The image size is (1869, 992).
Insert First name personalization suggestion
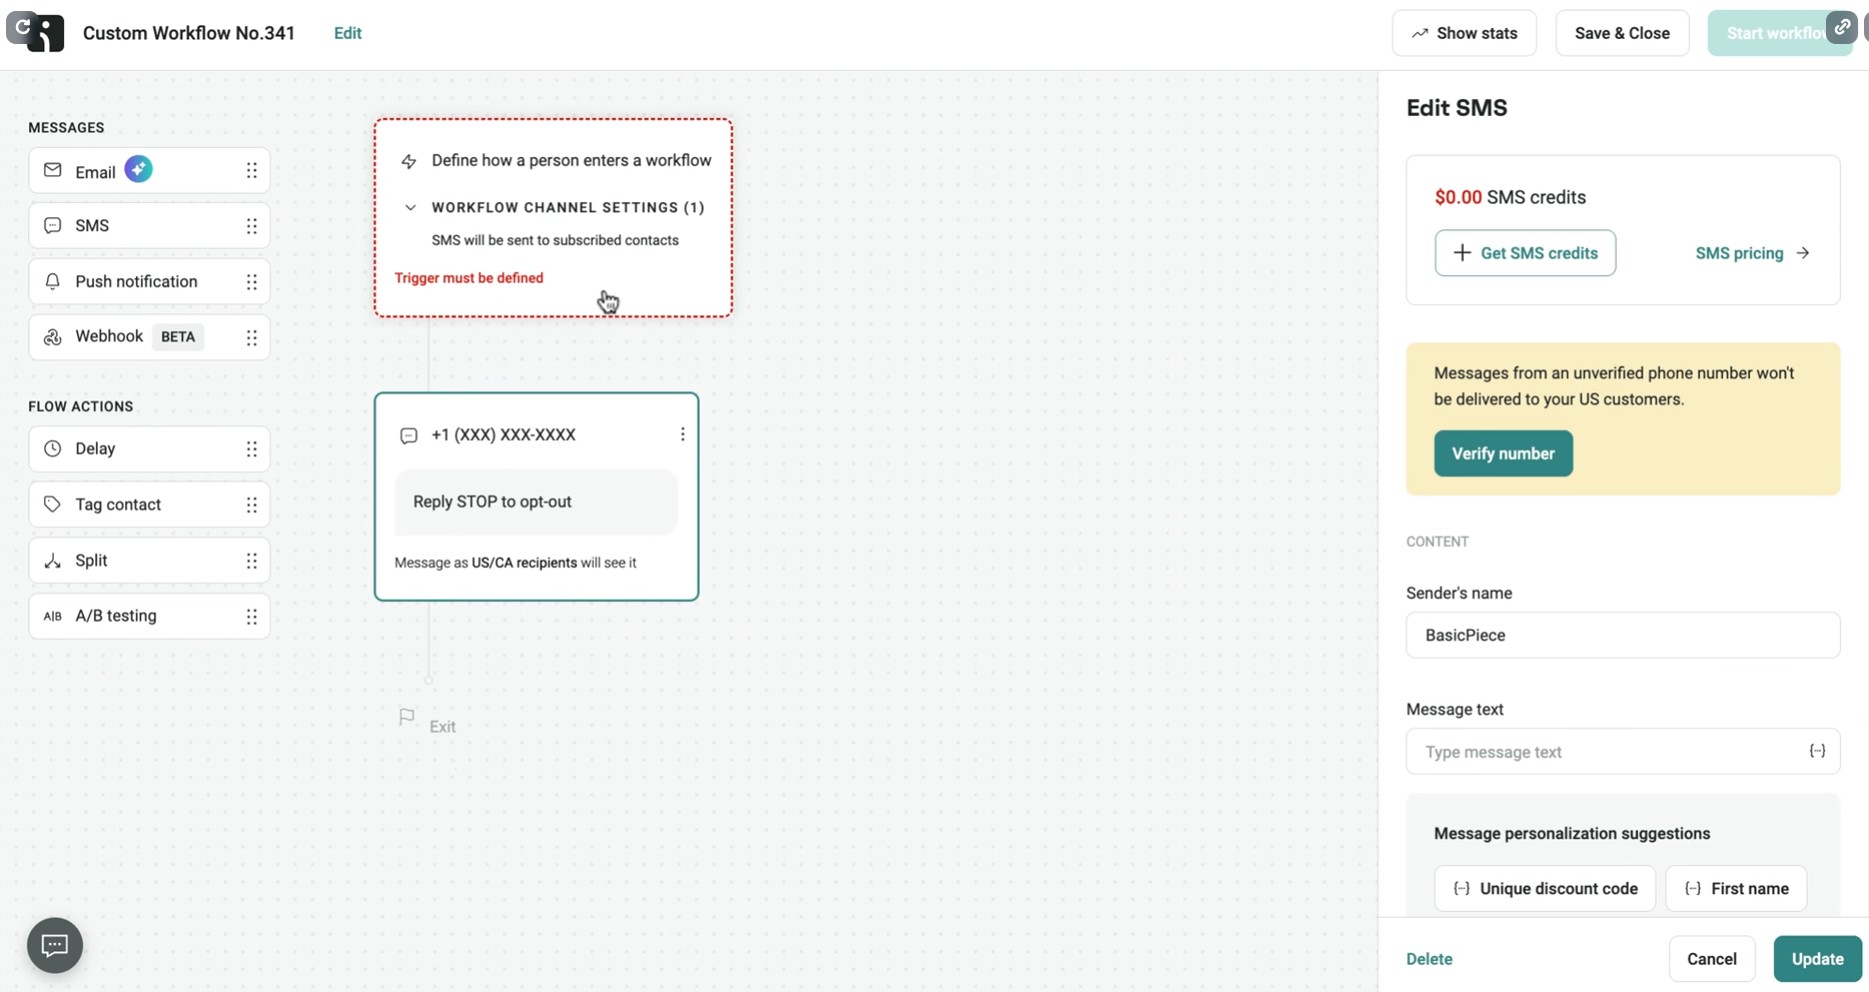tap(1736, 888)
